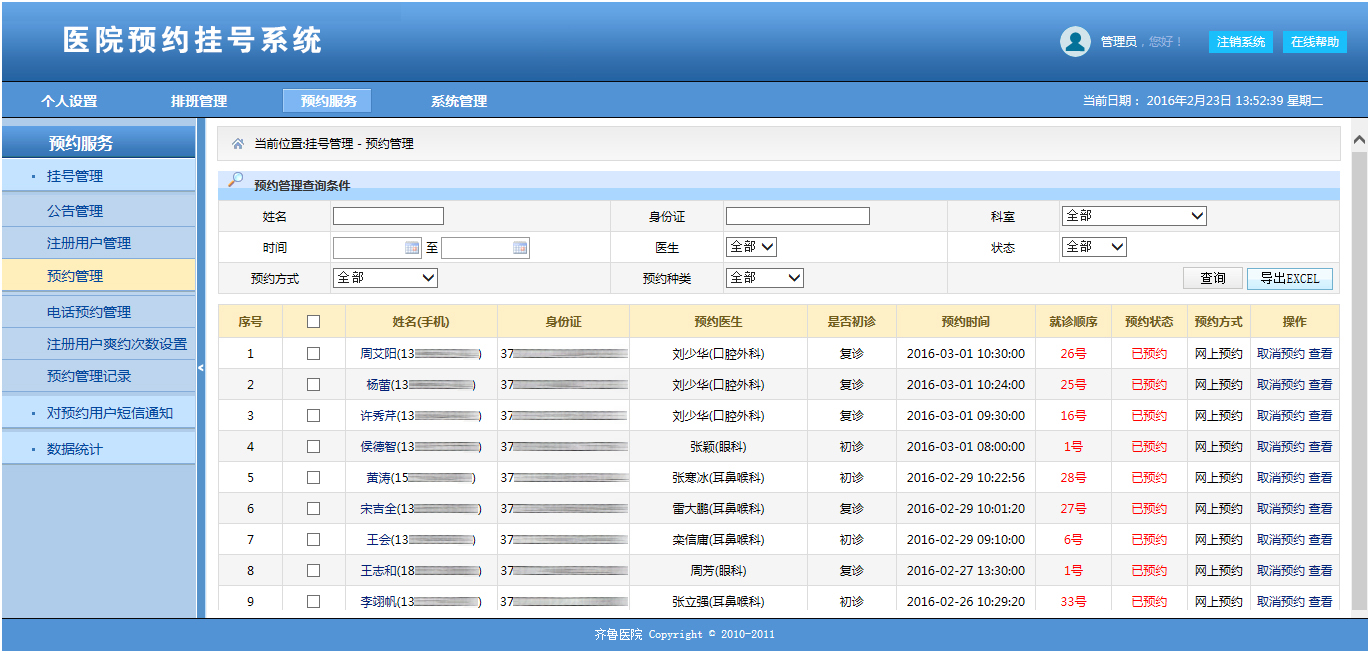Screen dimensions: 1370x653
Task: Click the 就诊顺序 column header
Action: (1073, 322)
